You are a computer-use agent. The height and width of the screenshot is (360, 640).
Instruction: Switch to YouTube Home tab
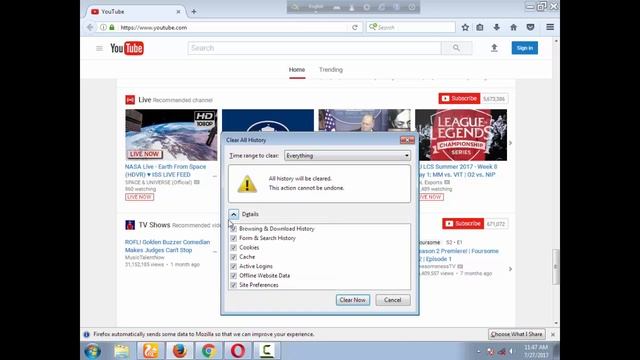pos(297,70)
